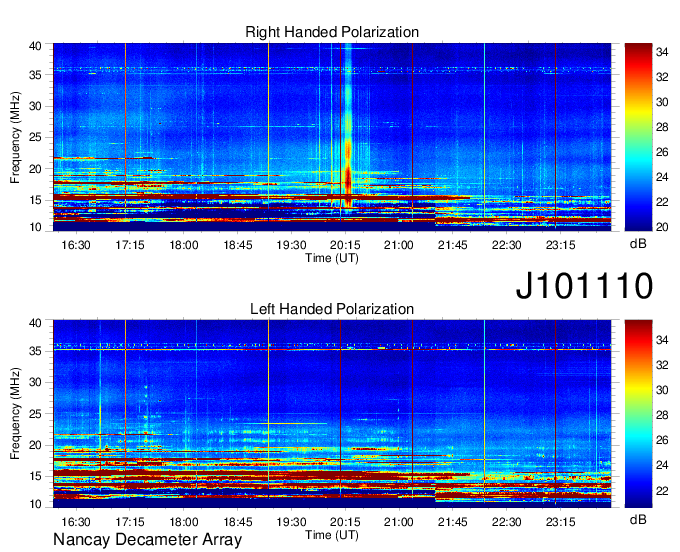Click the 10 MHz tick on left-handed frequency axis
This screenshot has height=552, width=680.
coord(35,504)
